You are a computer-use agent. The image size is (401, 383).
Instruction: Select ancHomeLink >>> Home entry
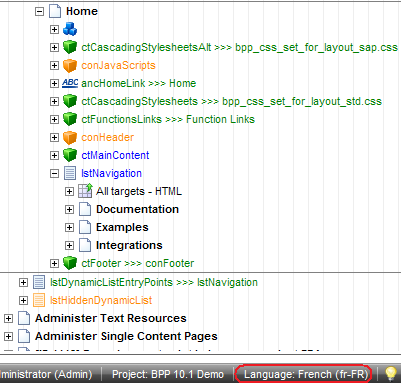point(139,83)
